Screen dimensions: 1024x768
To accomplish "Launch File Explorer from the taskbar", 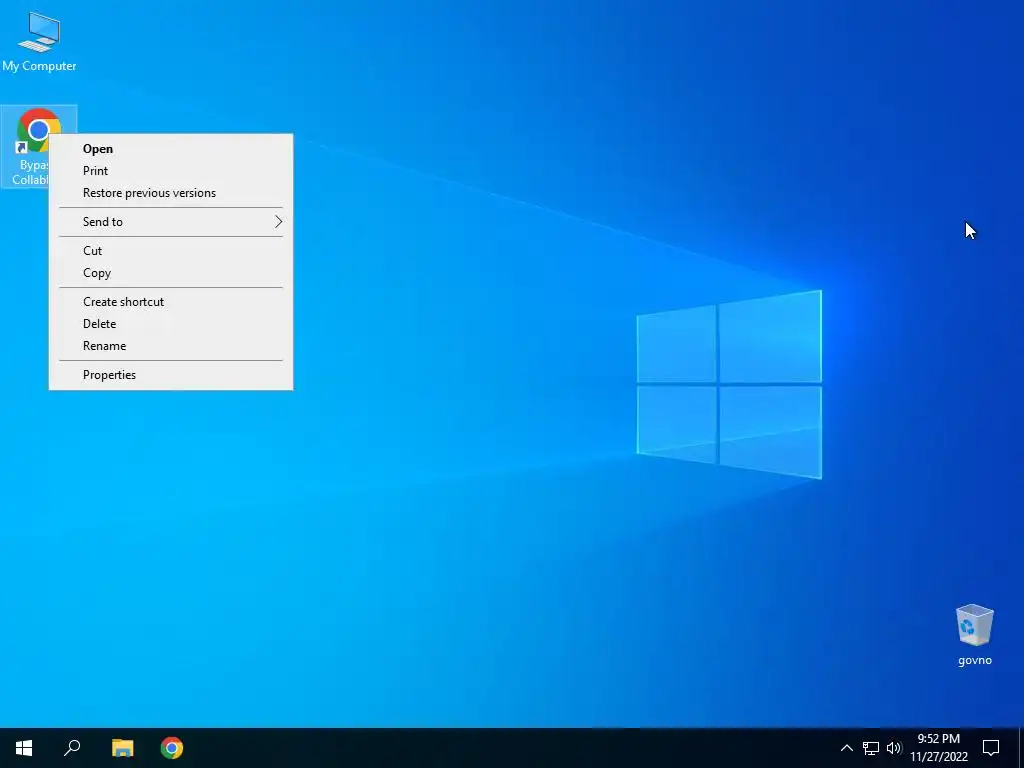I will click(122, 748).
